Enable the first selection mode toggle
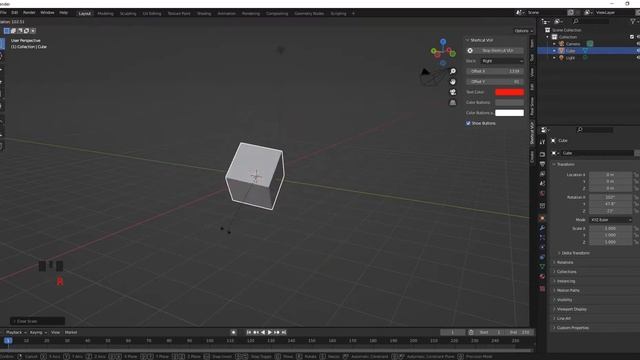 pyautogui.click(x=7, y=31)
